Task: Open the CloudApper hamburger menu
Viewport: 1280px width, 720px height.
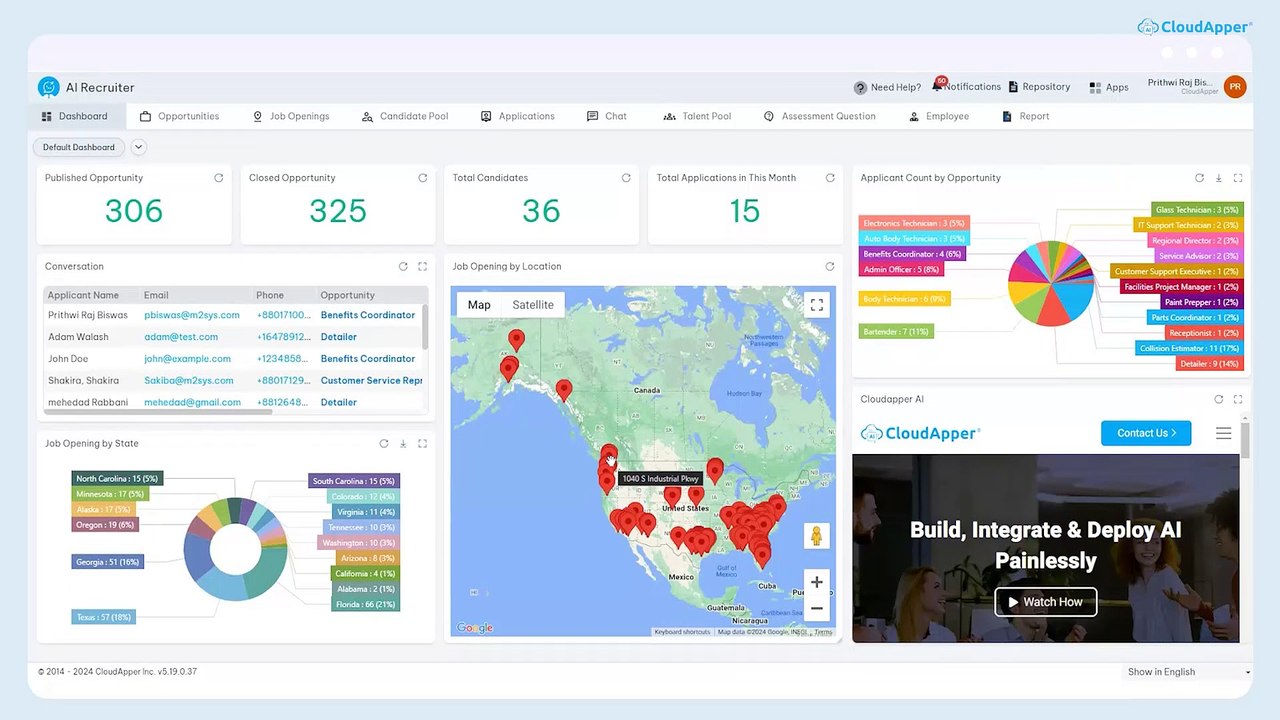Action: [1223, 433]
